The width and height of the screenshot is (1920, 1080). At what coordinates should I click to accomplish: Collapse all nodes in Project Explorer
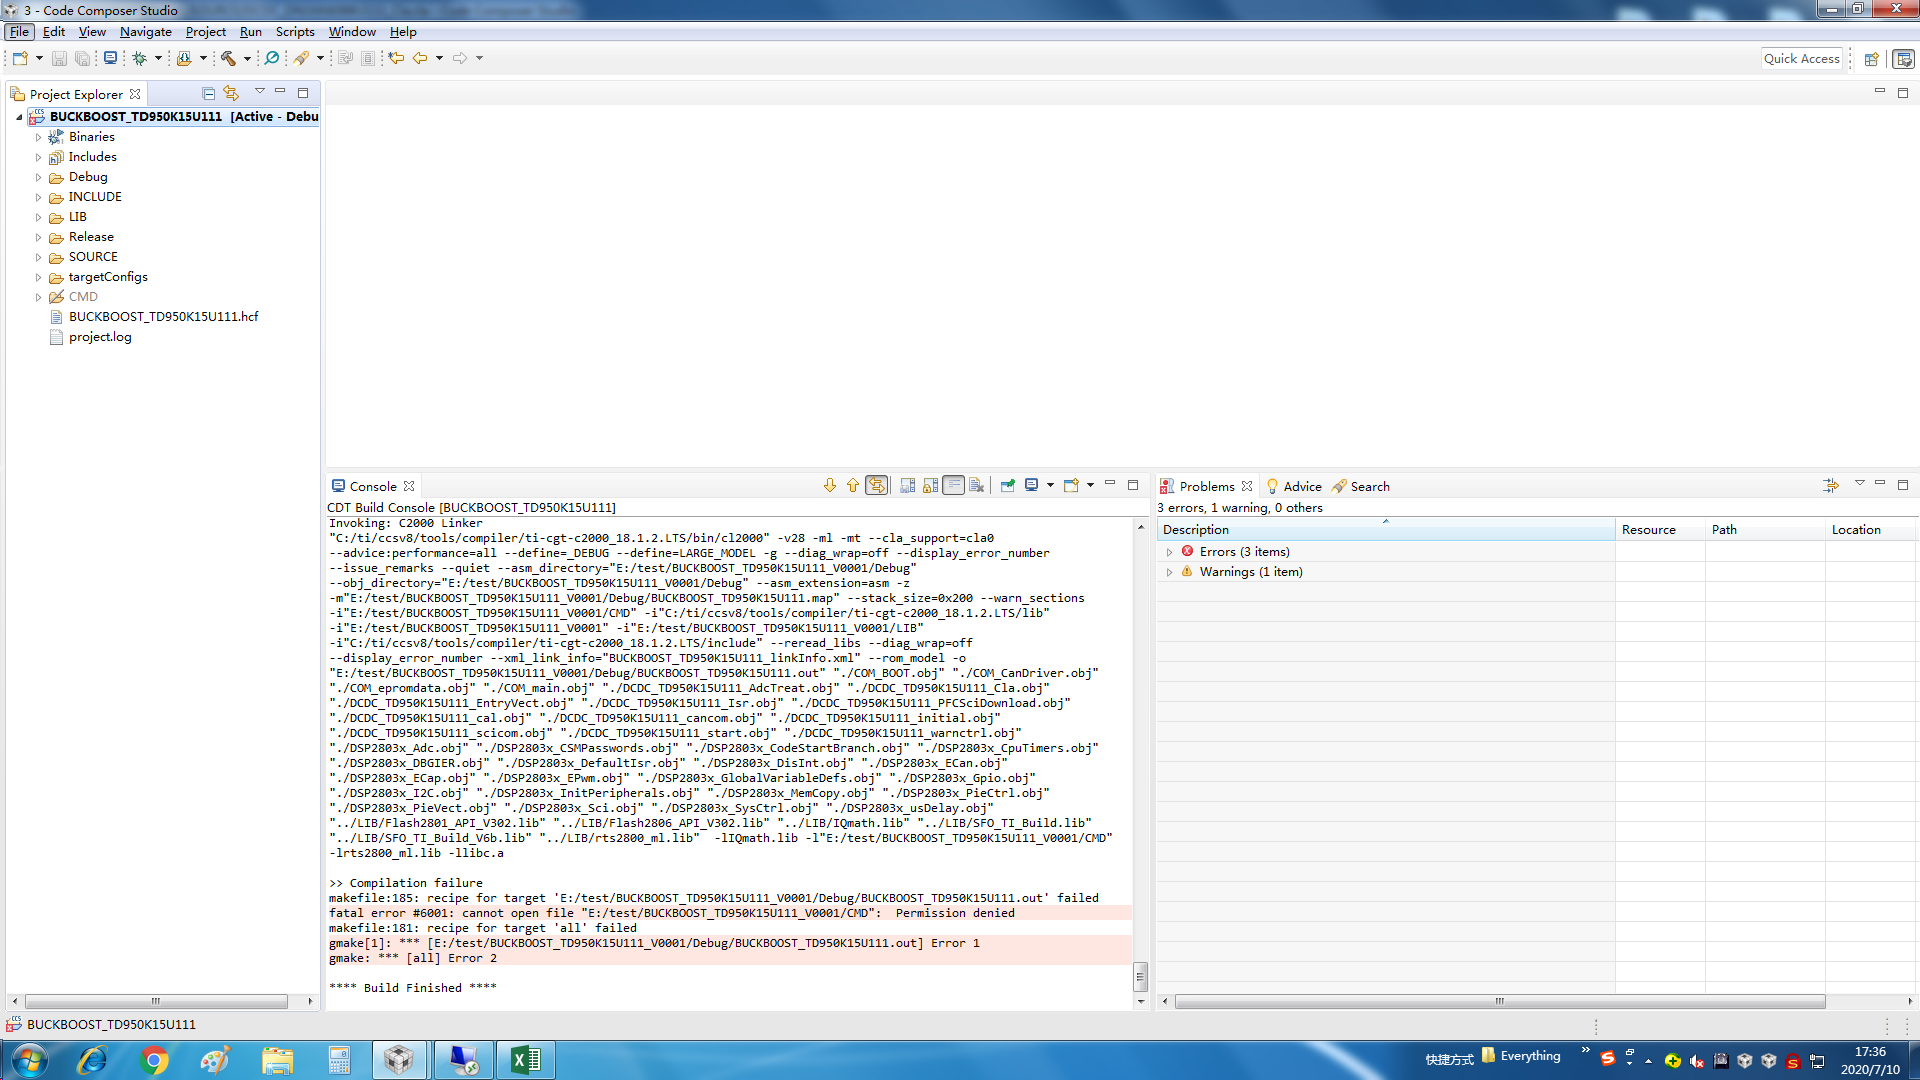(208, 93)
